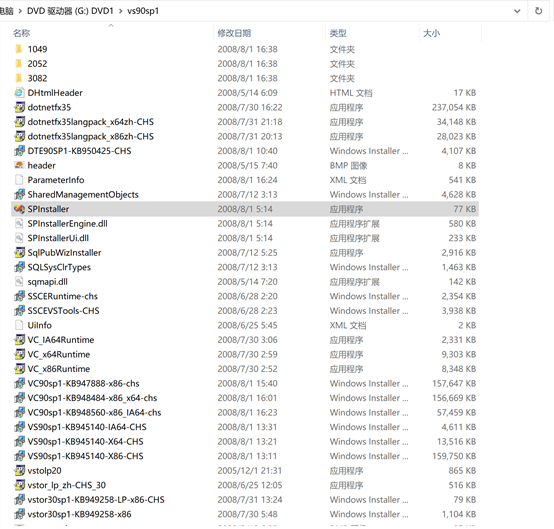The width and height of the screenshot is (554, 529).
Task: Click the 237,054 KB size value
Action: point(454,107)
